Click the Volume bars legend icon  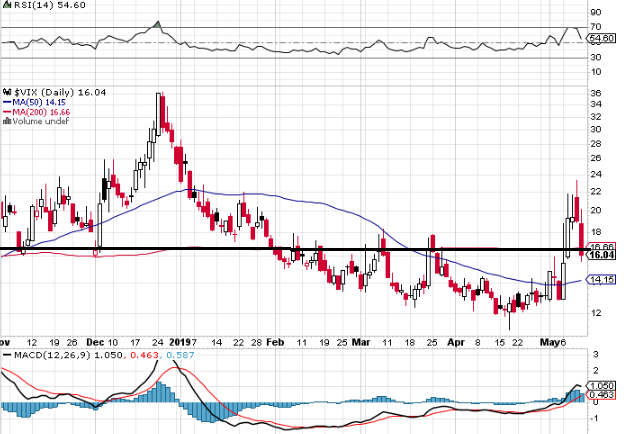(7, 121)
